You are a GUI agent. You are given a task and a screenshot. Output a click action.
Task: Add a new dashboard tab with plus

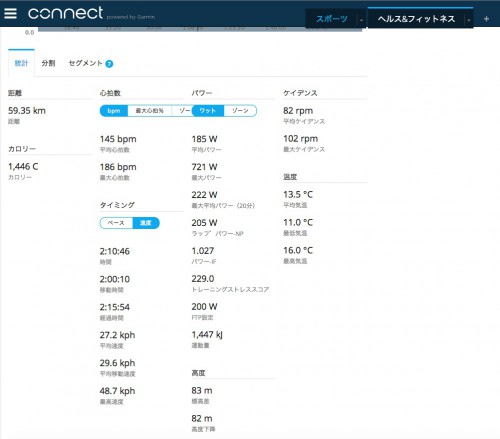tap(486, 19)
